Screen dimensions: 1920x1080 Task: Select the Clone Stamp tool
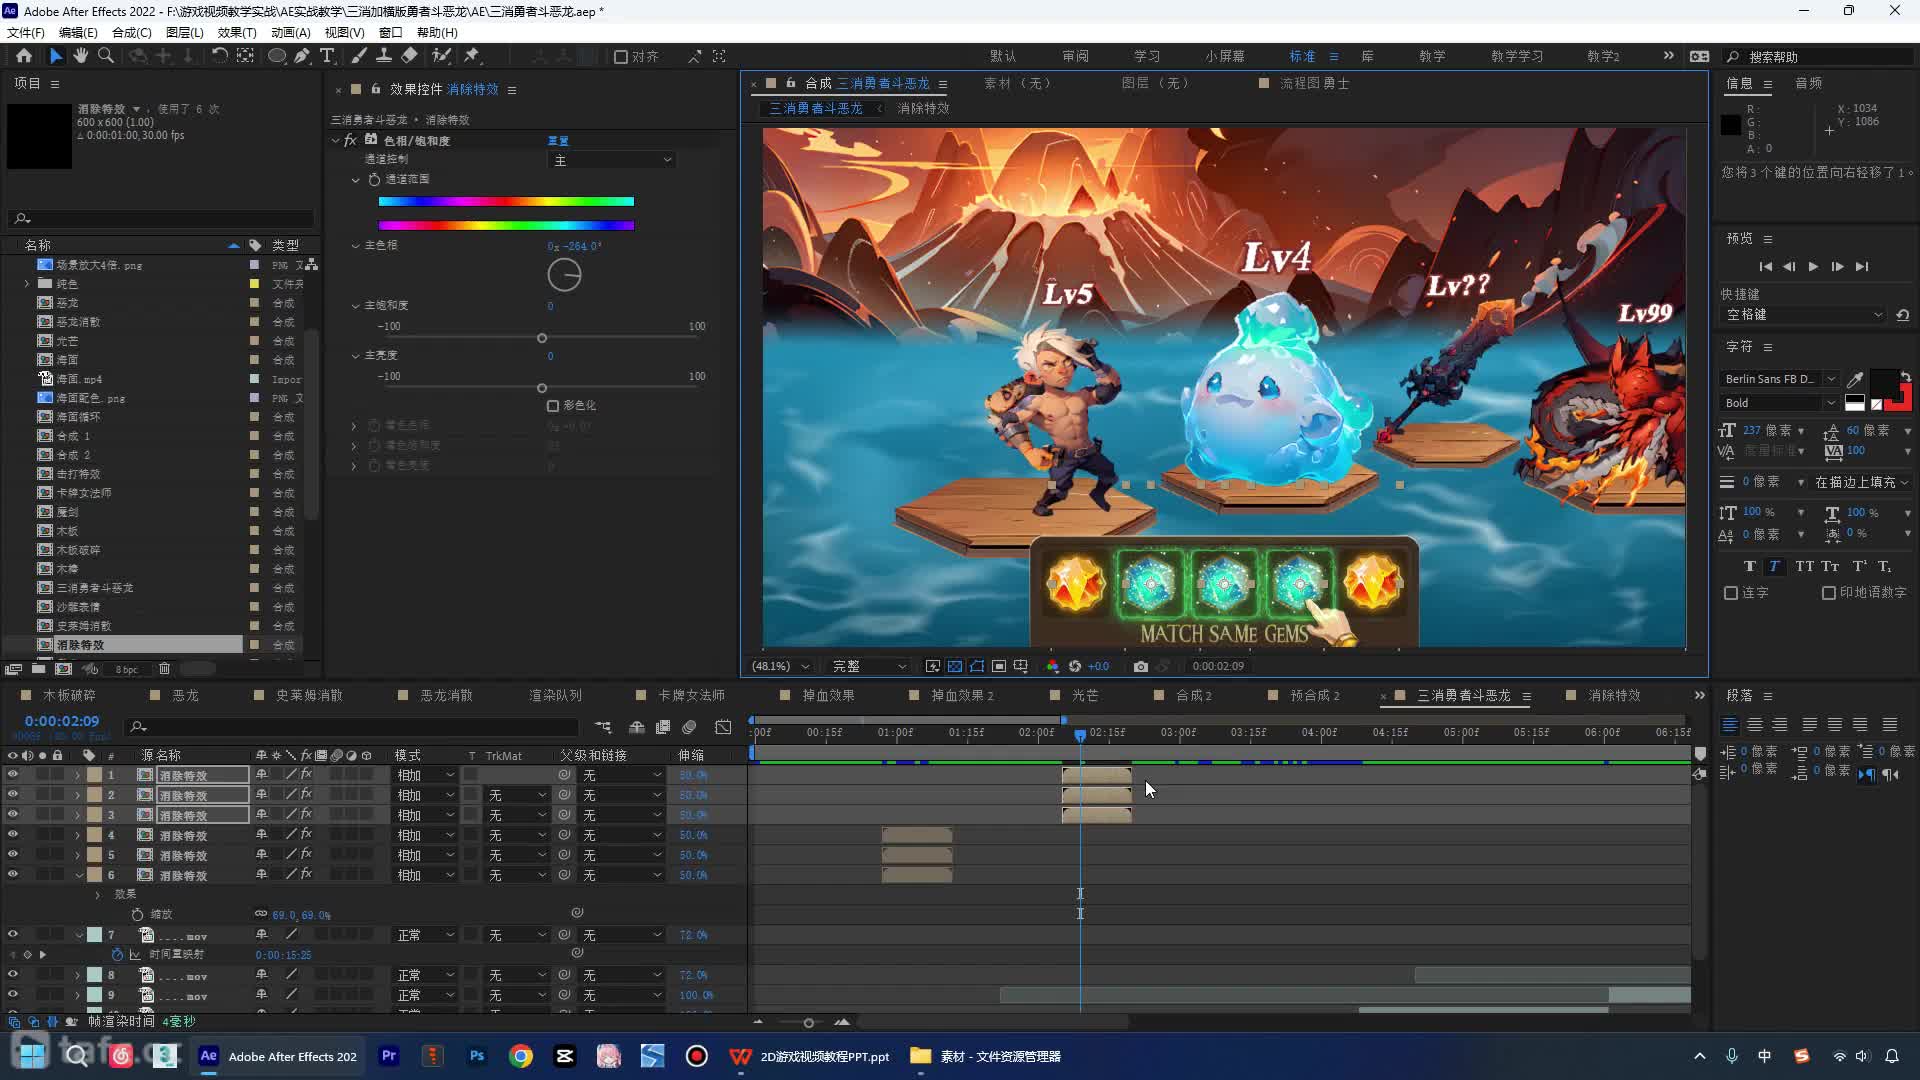(x=383, y=56)
